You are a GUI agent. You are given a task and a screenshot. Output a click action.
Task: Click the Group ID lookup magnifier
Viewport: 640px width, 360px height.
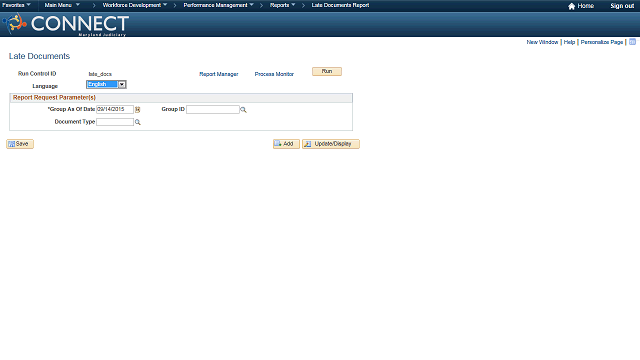(x=243, y=109)
